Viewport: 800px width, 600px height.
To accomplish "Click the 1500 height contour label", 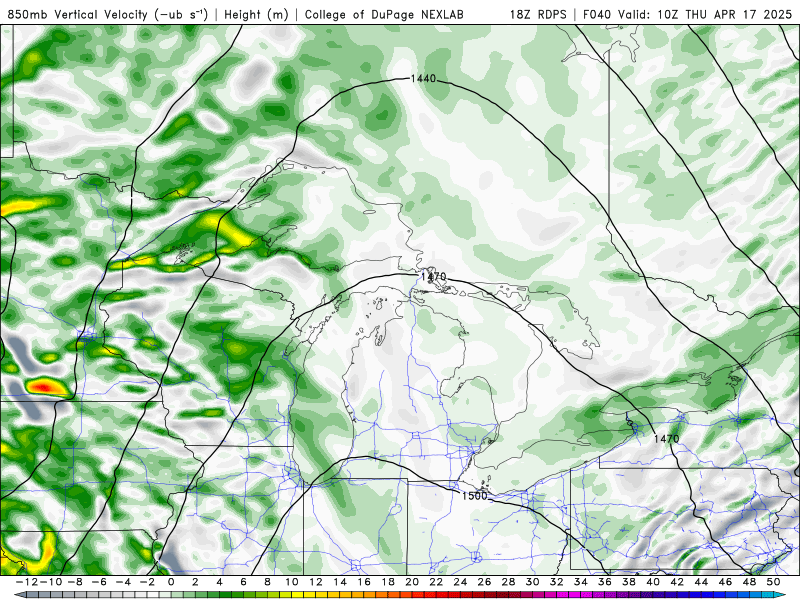I will (x=474, y=495).
